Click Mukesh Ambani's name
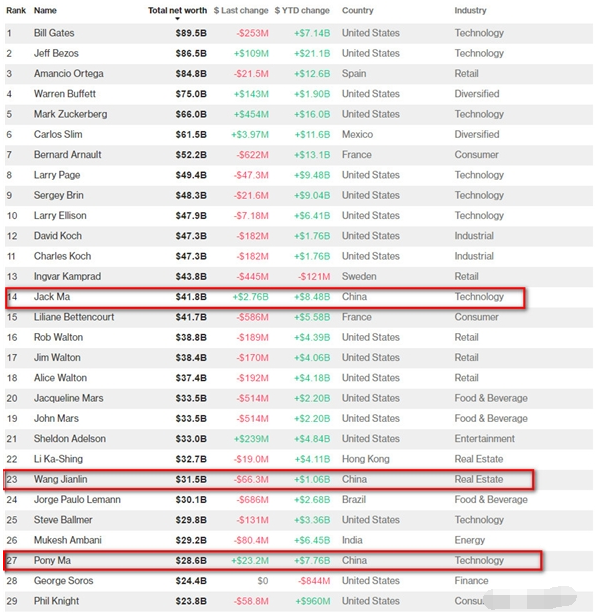597x613 pixels. [x=68, y=540]
